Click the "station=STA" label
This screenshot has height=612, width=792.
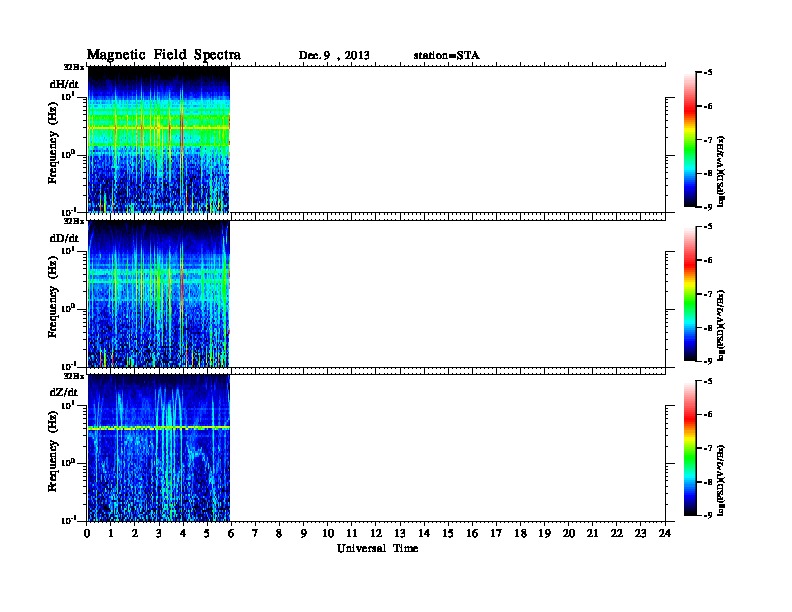pos(446,56)
